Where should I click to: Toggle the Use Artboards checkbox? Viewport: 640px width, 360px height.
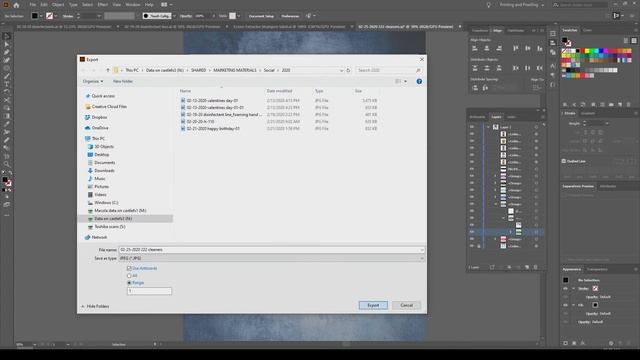point(129,269)
